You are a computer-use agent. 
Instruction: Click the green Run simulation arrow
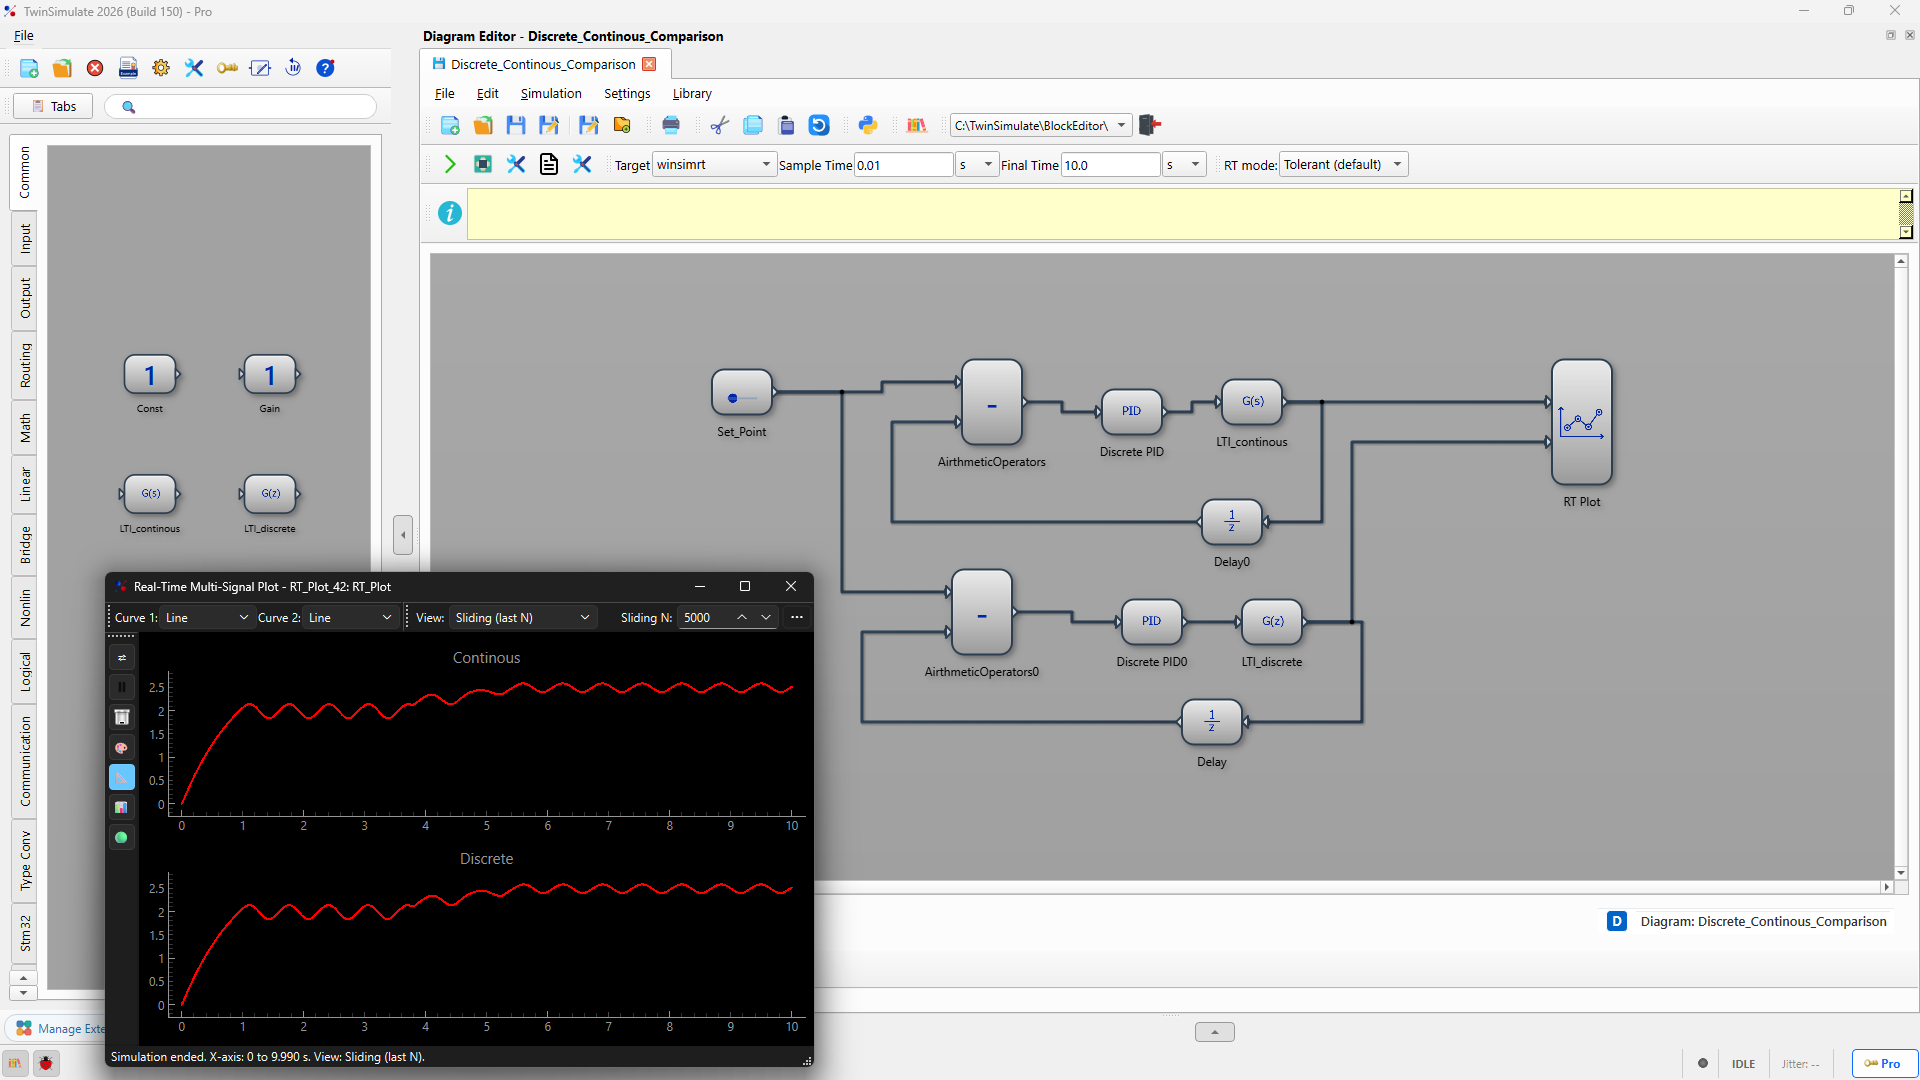click(450, 164)
